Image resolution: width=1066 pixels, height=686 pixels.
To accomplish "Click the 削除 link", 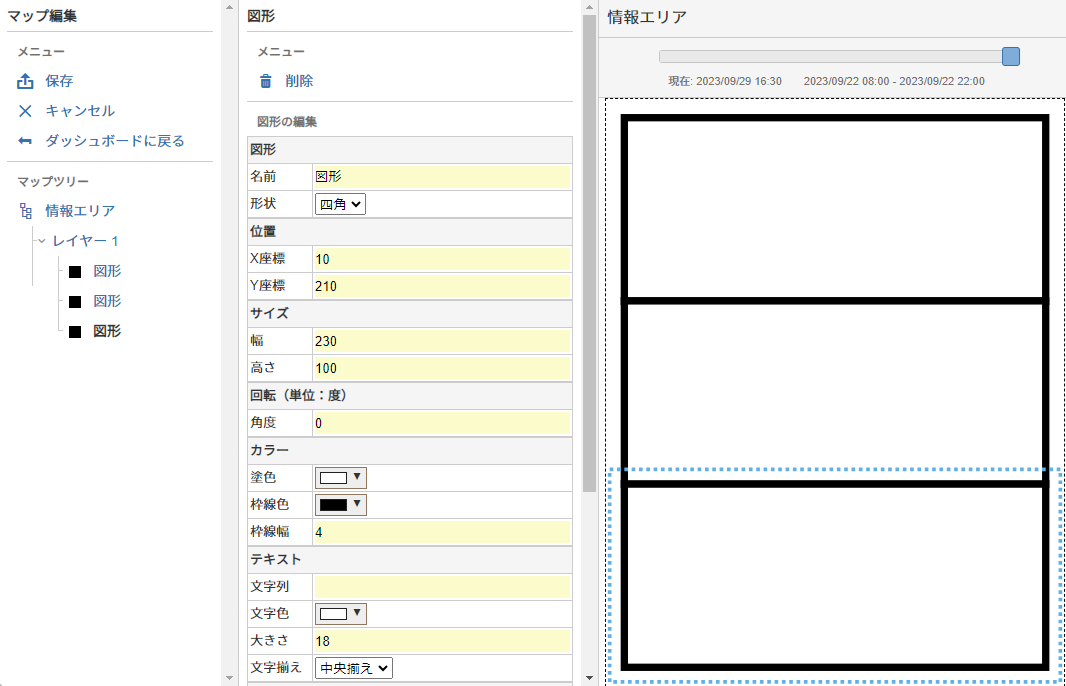I will click(299, 81).
